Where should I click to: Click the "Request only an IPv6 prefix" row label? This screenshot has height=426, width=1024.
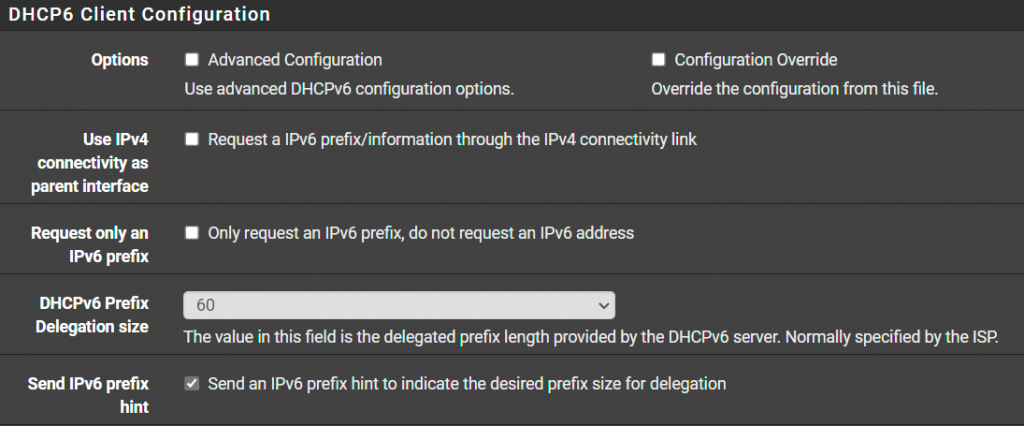click(x=90, y=243)
